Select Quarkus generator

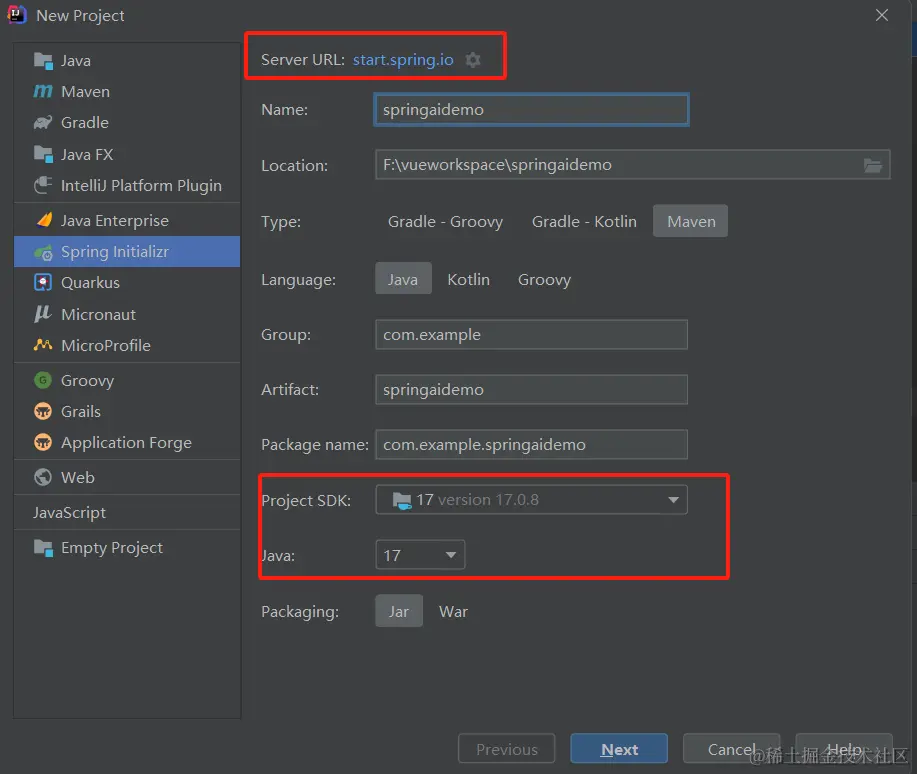pos(127,283)
